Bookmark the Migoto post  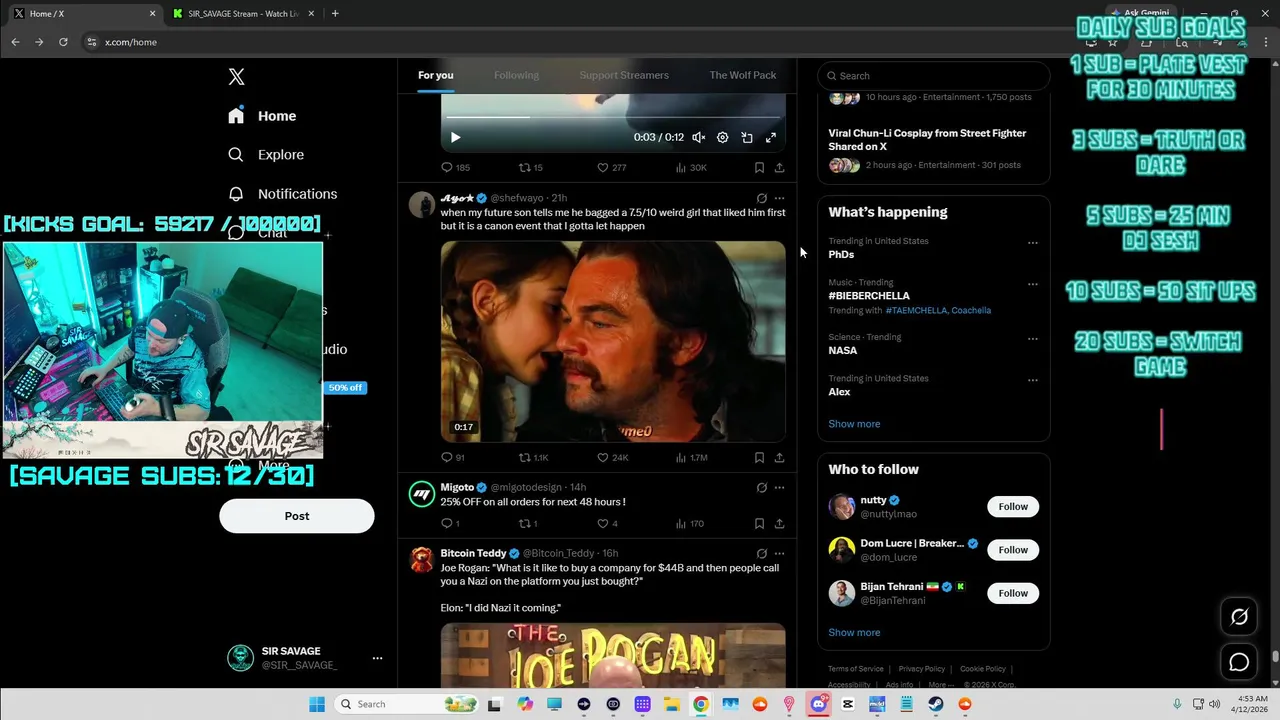[759, 523]
